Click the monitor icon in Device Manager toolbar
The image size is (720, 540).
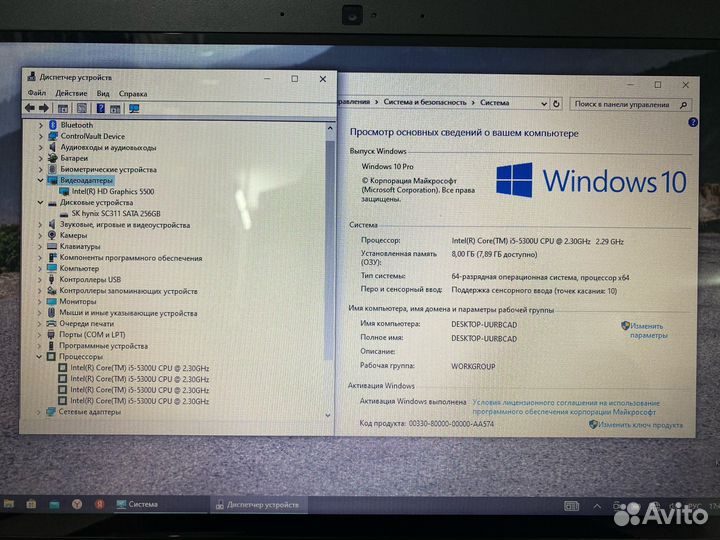(x=134, y=108)
